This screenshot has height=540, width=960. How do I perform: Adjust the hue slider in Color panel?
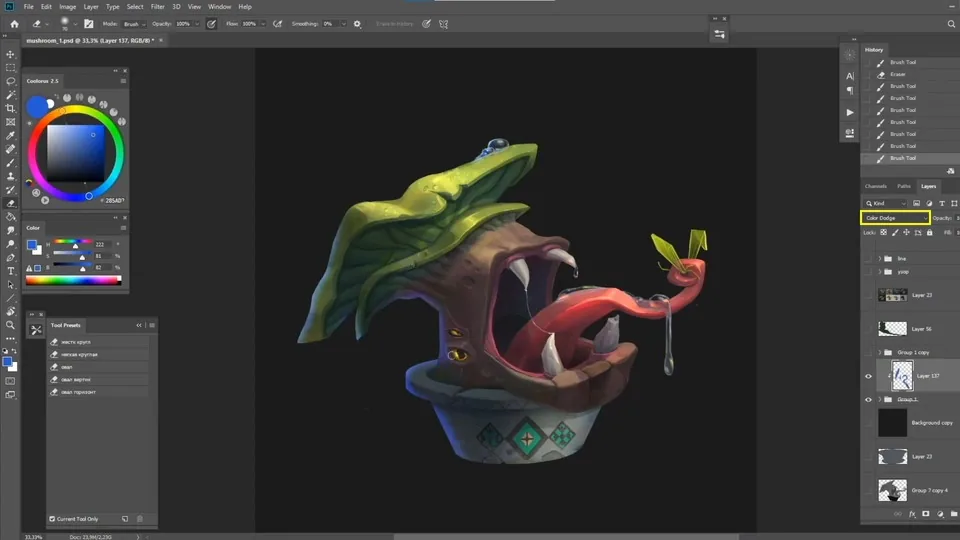click(x=72, y=244)
